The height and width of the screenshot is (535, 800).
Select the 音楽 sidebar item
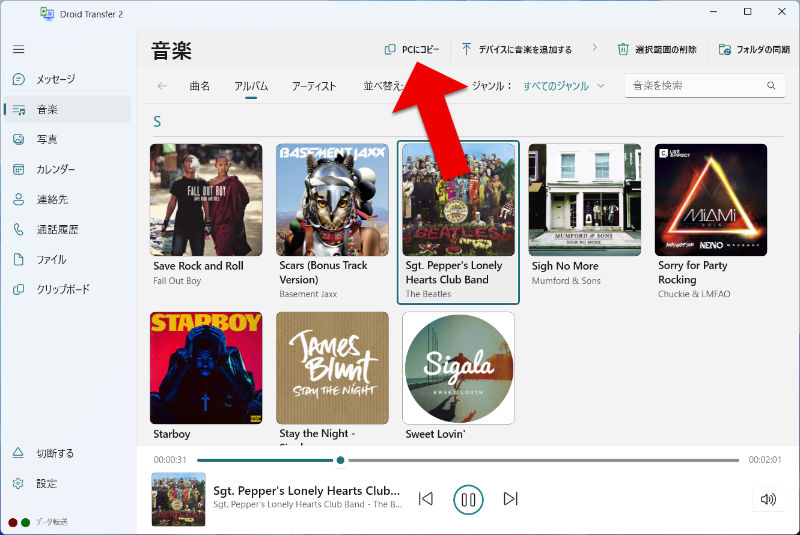coord(67,109)
